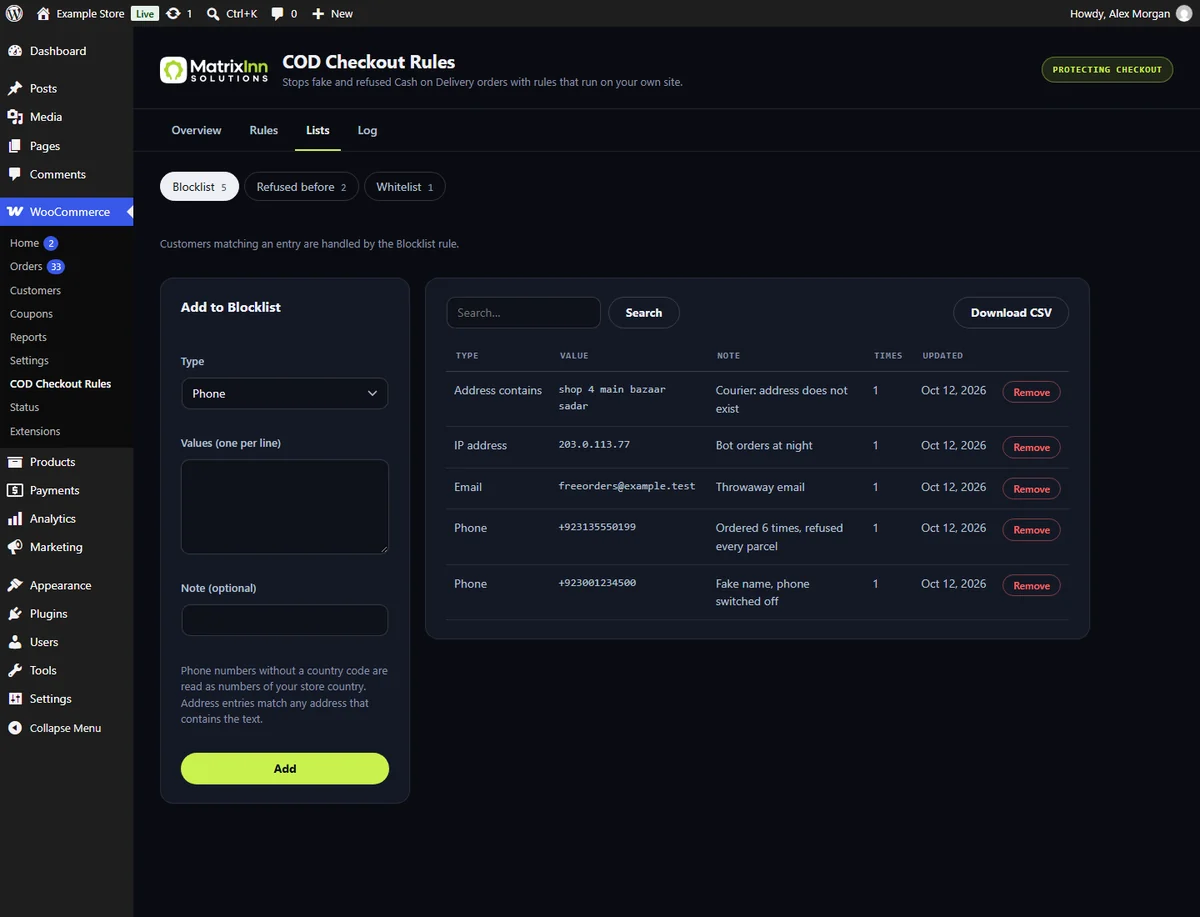Click the Collapse Menu arrow icon
The width and height of the screenshot is (1200, 917).
coord(15,728)
